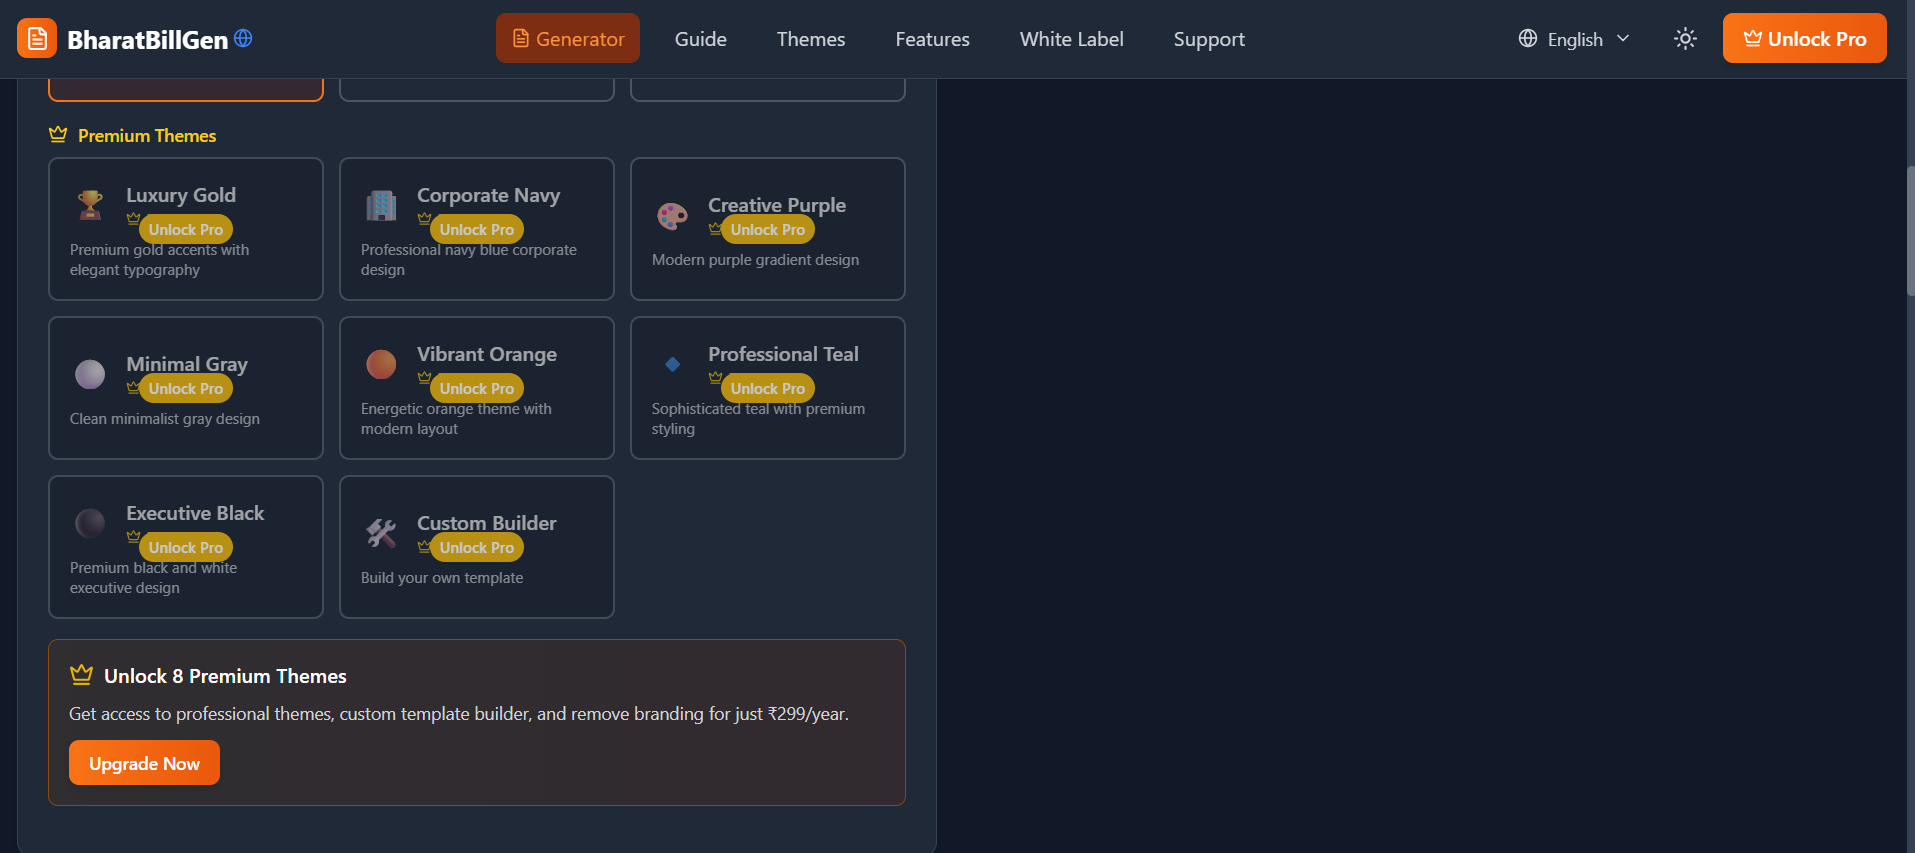Click the Professional Teal theme title
1915x853 pixels.
[x=783, y=354]
